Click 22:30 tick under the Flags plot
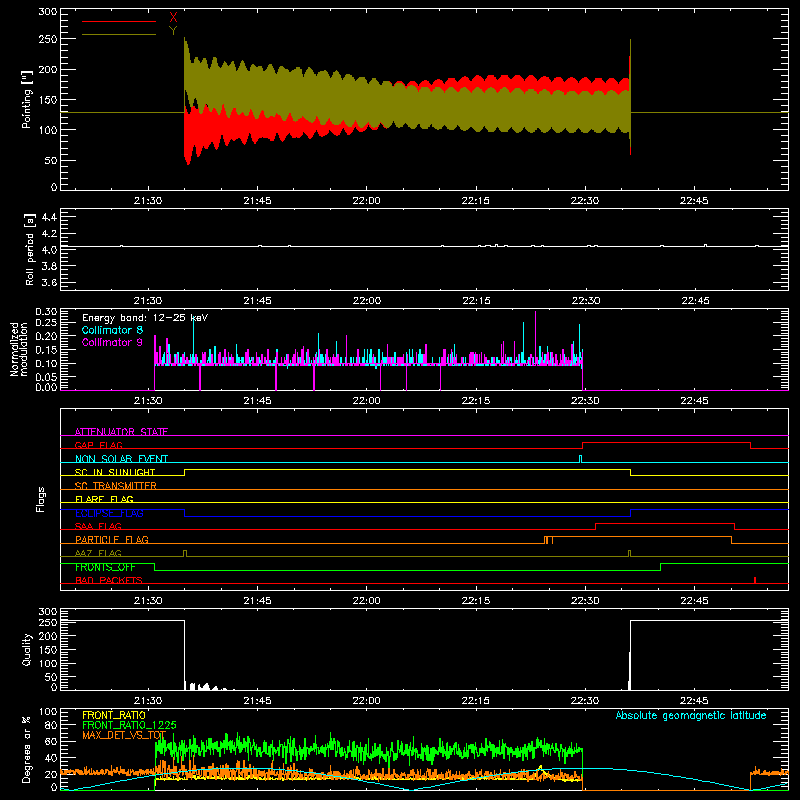 [x=585, y=601]
